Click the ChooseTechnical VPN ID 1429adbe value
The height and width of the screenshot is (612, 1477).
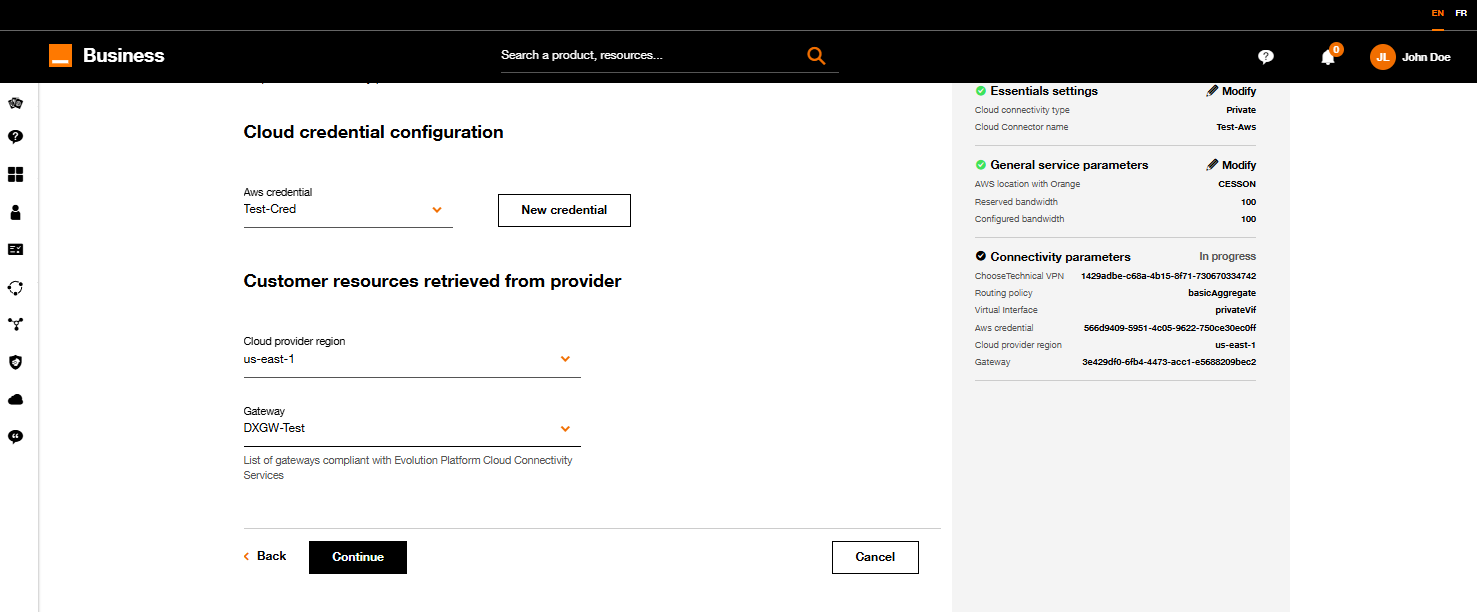(x=1169, y=276)
